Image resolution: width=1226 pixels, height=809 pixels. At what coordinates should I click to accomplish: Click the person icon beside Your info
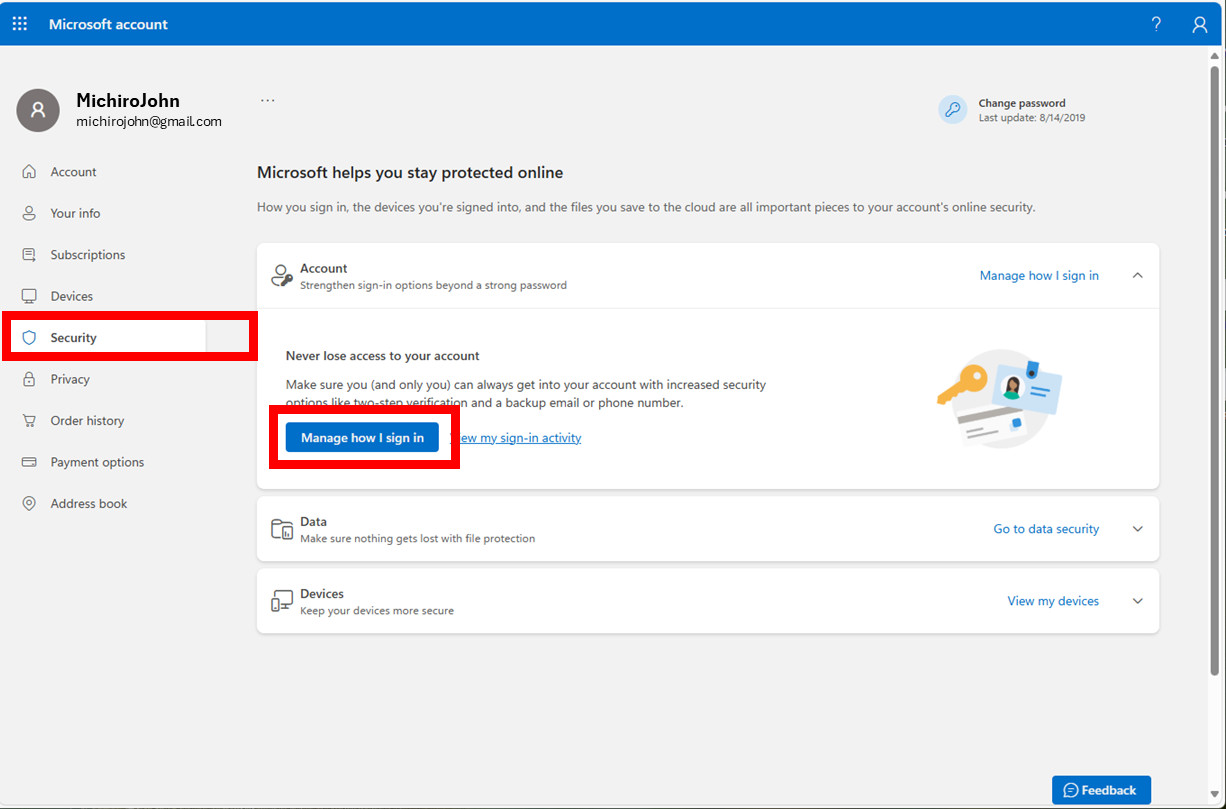pos(29,213)
